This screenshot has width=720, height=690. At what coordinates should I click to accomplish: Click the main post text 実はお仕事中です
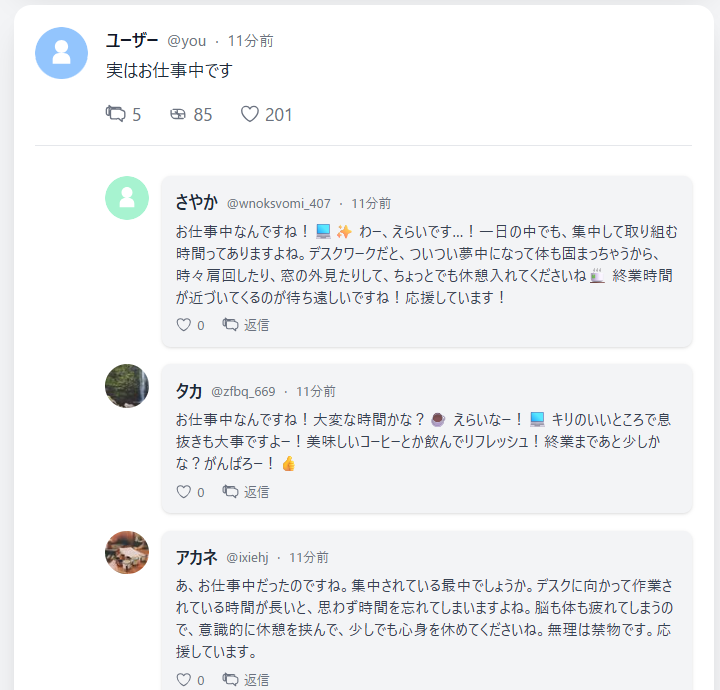169,72
